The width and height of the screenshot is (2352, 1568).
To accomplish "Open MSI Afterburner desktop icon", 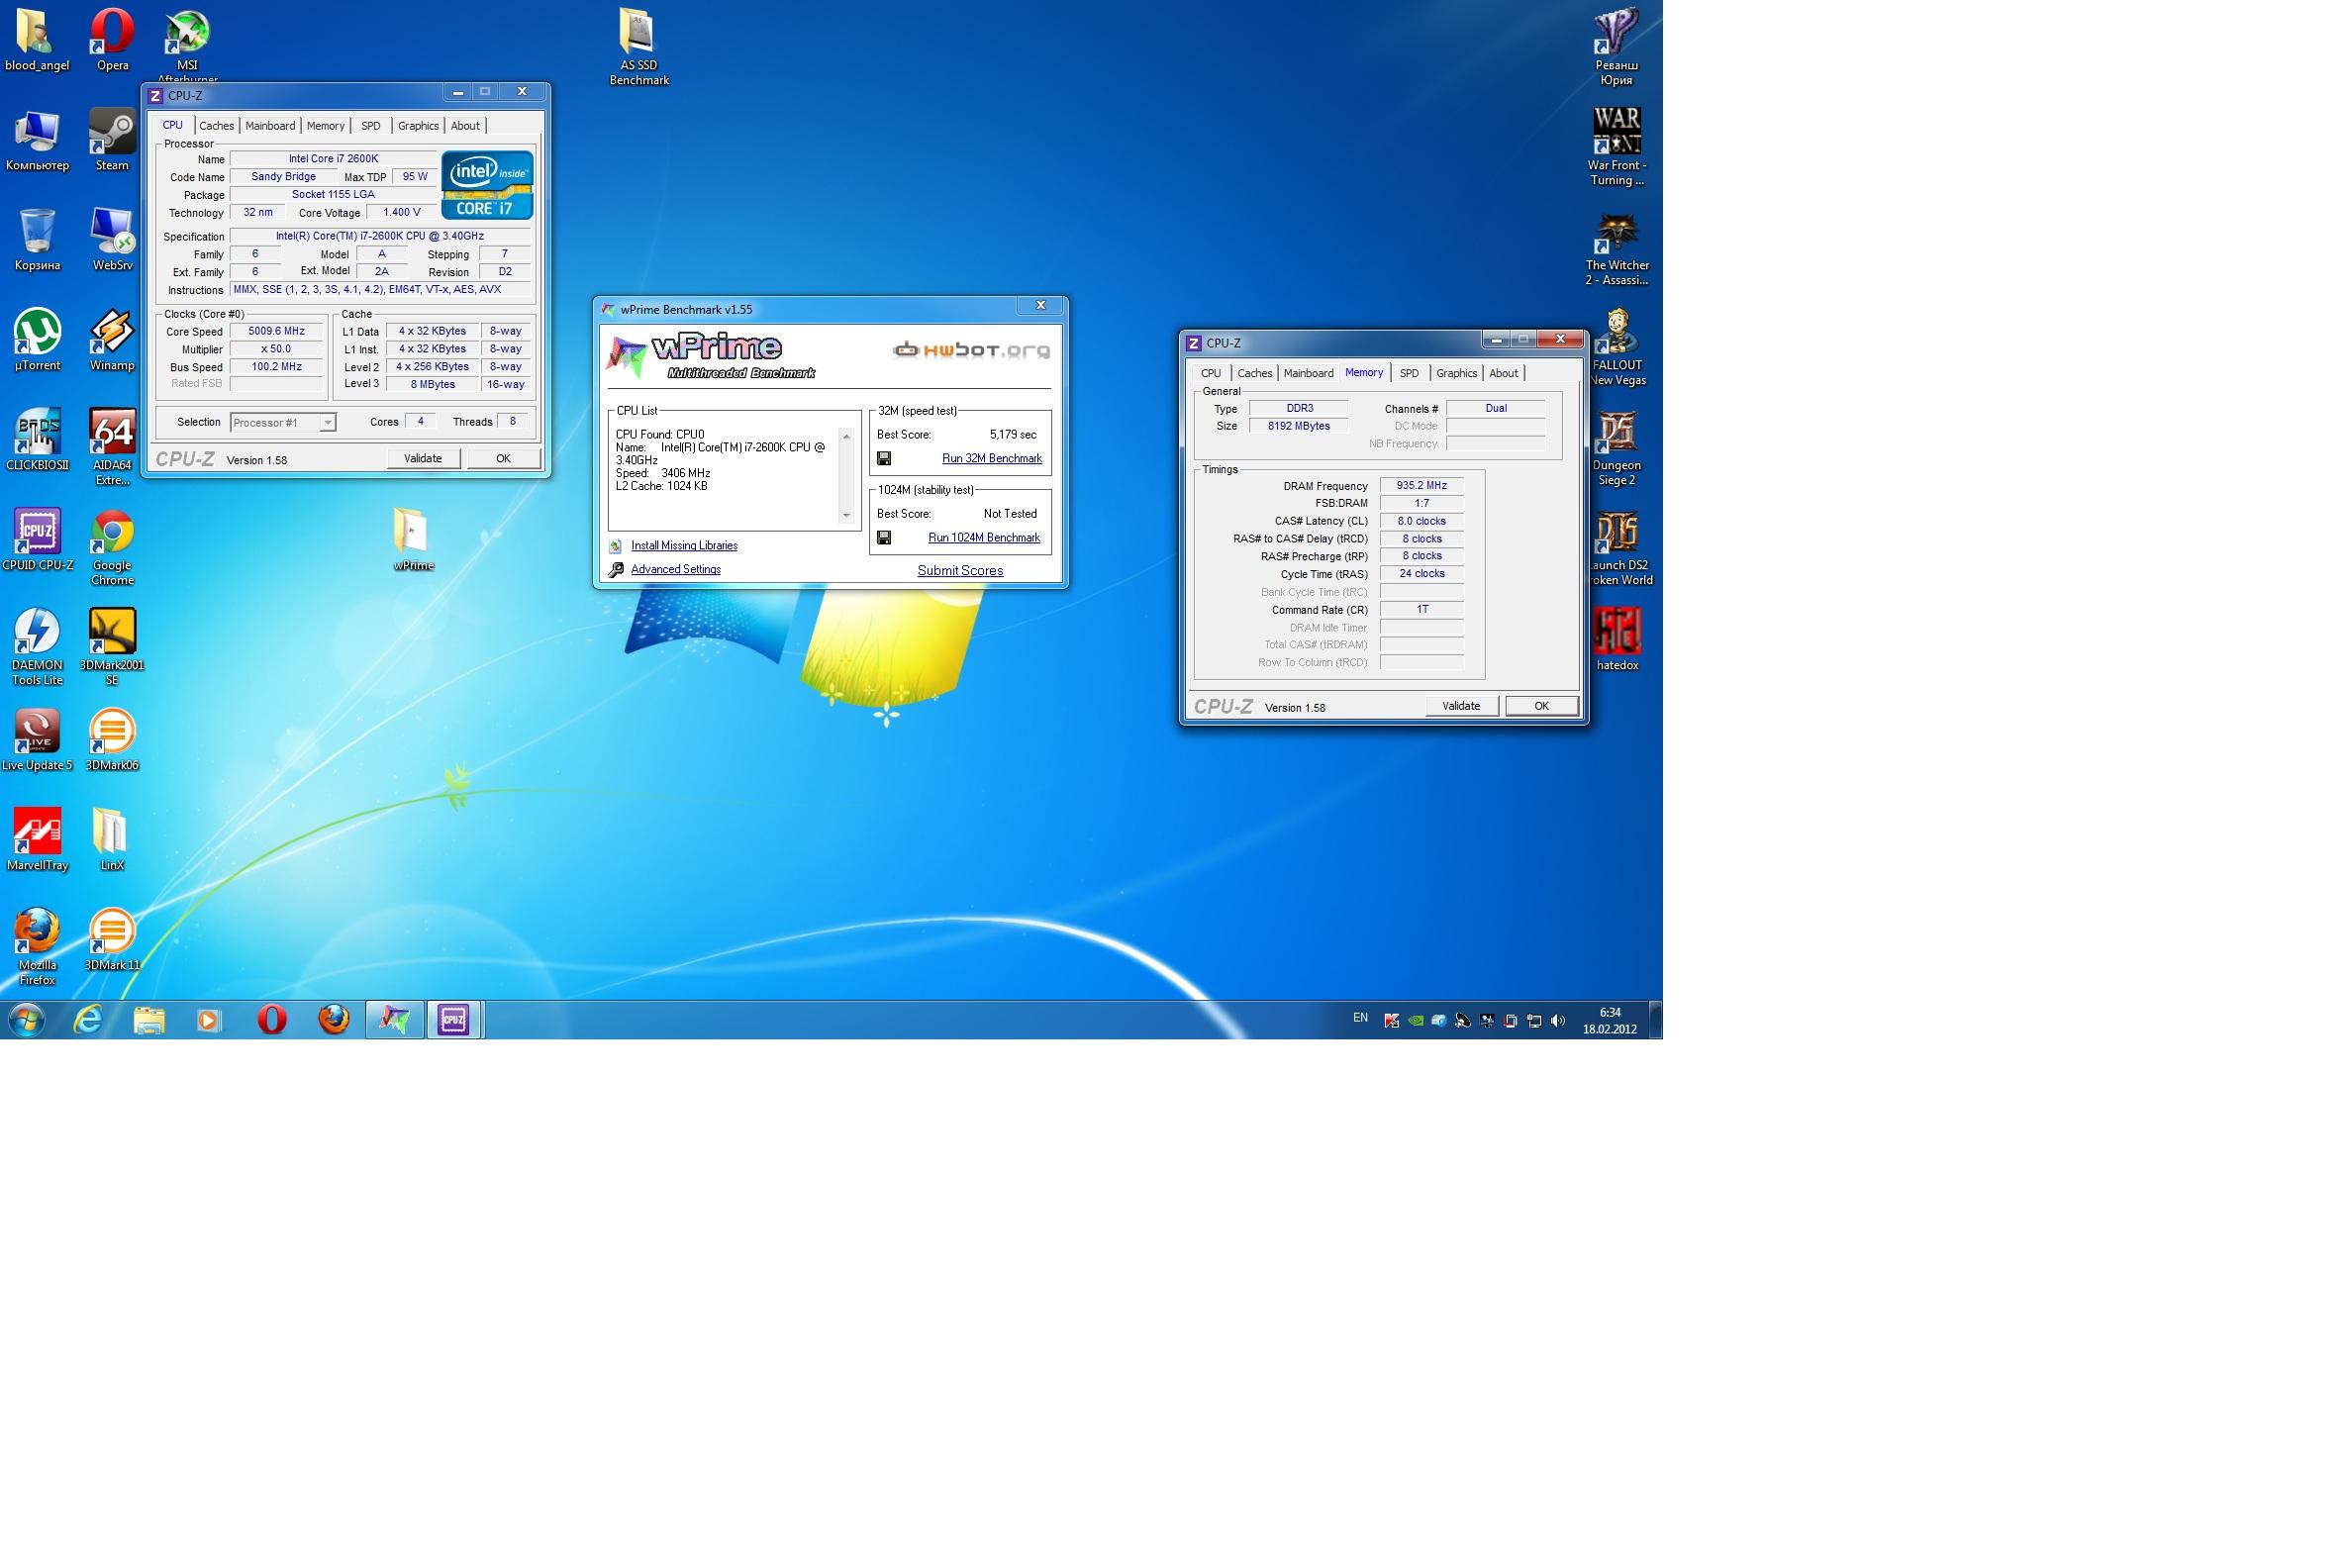I will pyautogui.click(x=187, y=39).
